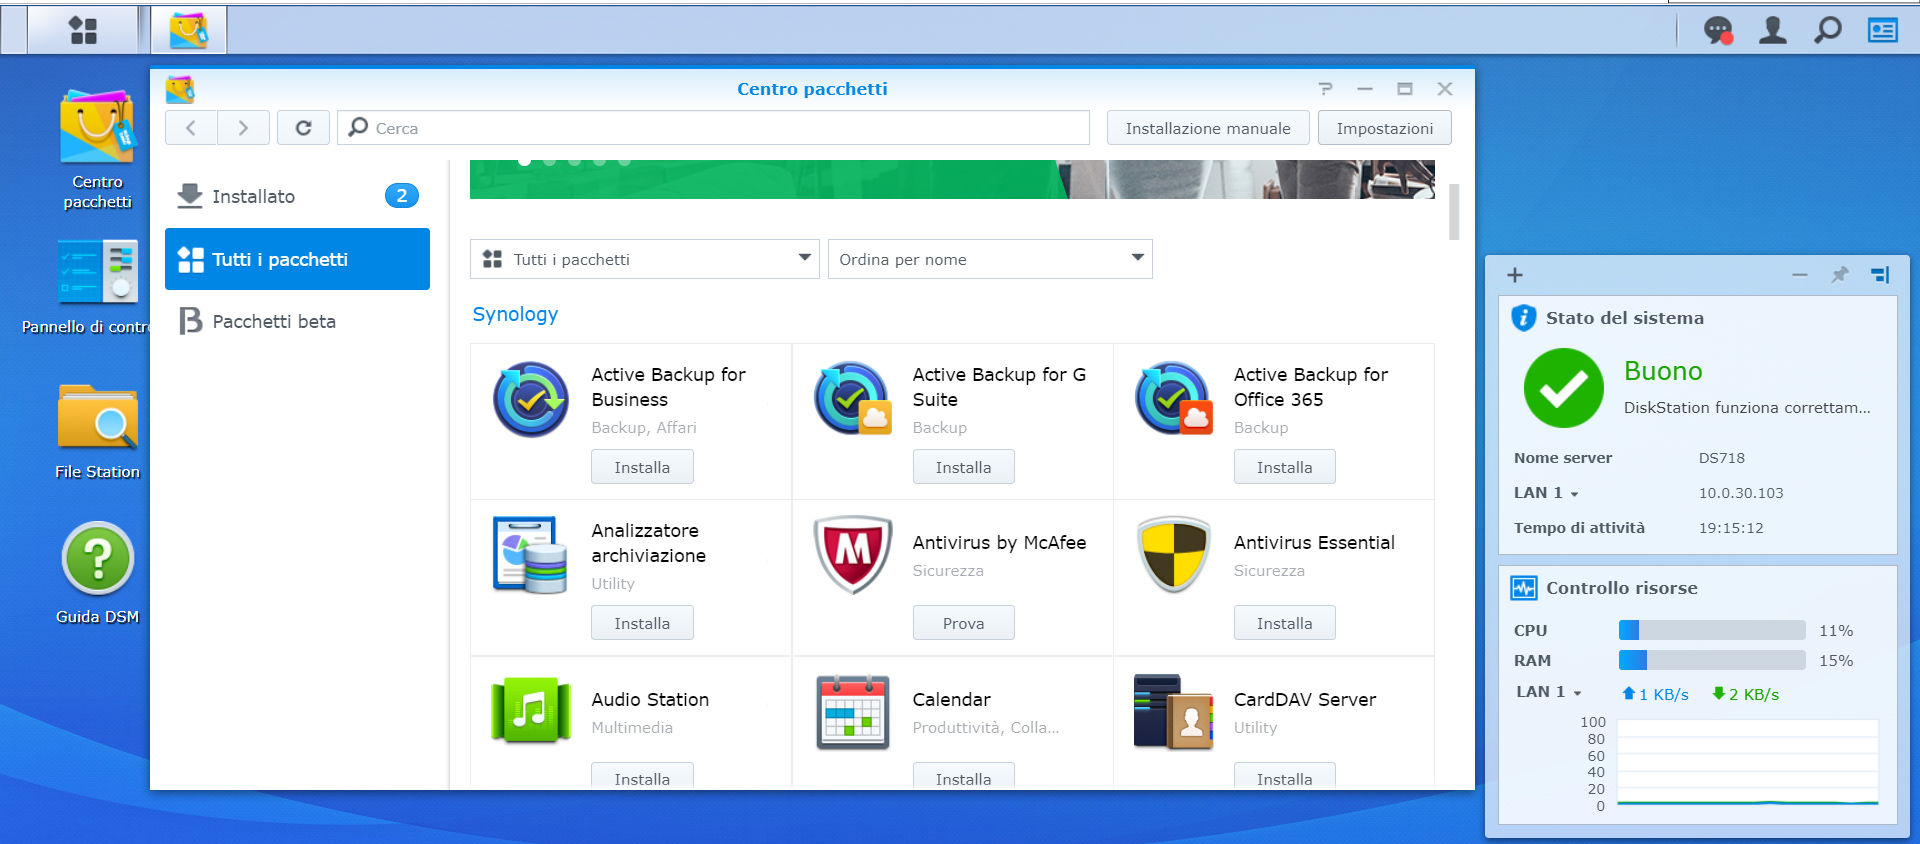Image resolution: width=1920 pixels, height=844 pixels.
Task: Minimize the widget panel
Action: (1800, 275)
